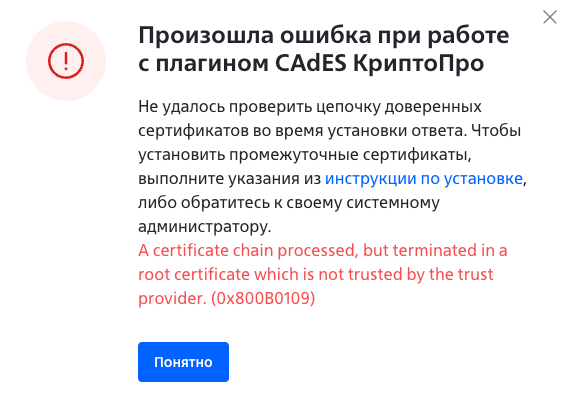
Task: Select the error code 0x800B0109
Action: pos(263,298)
